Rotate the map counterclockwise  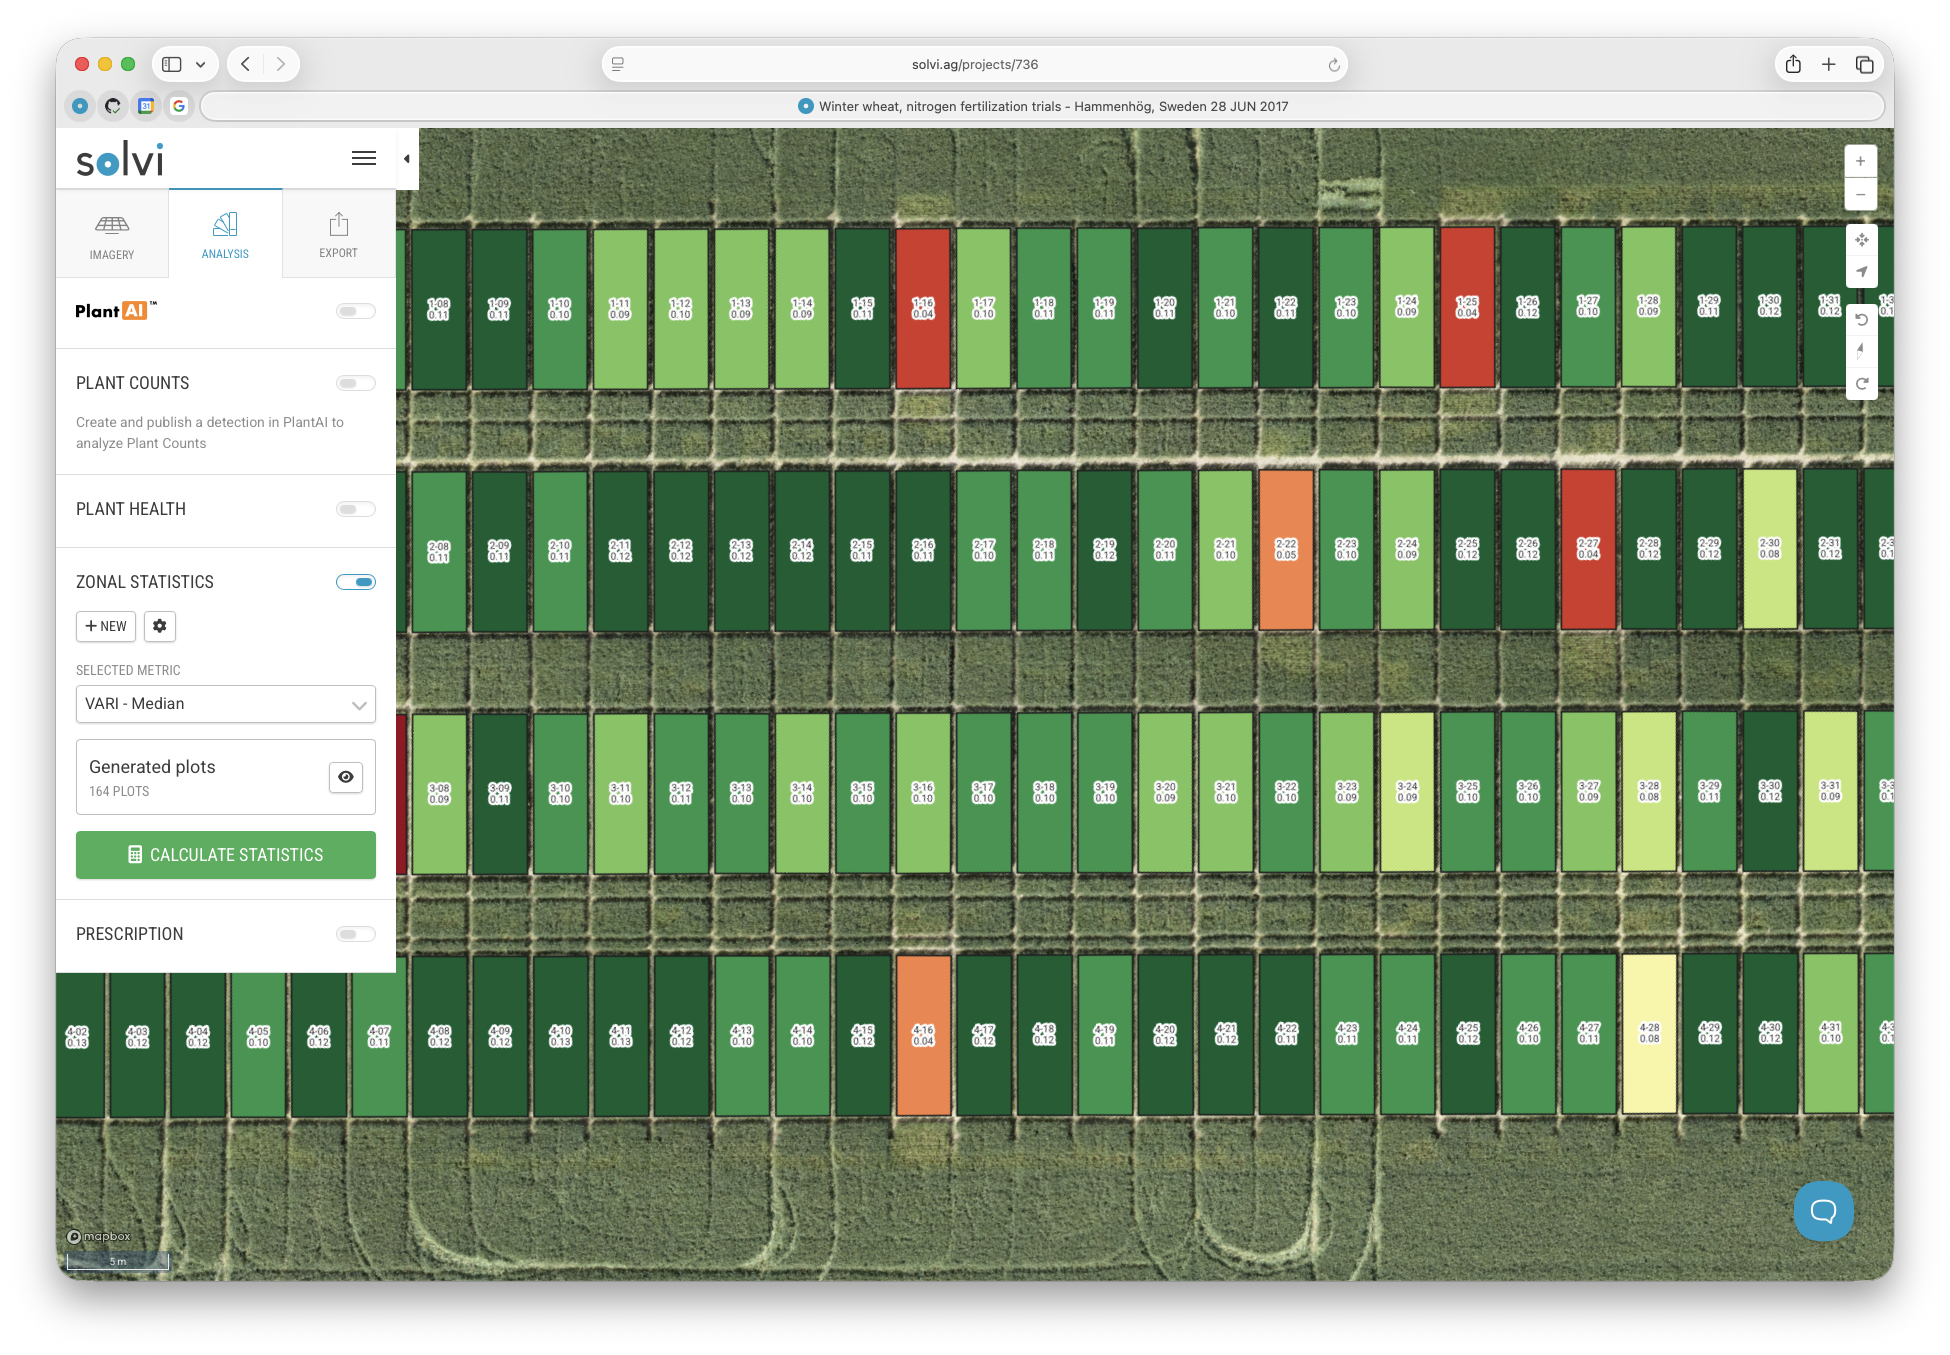[1861, 320]
